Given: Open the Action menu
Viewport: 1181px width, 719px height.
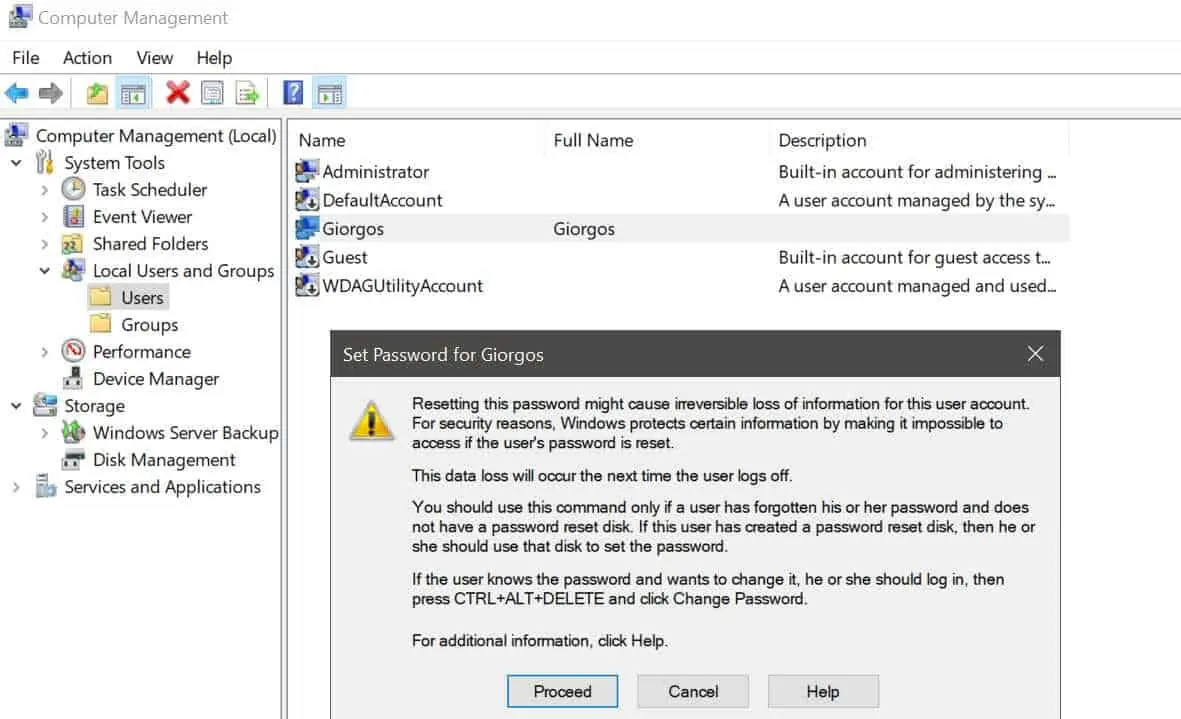Looking at the screenshot, I should (x=87, y=58).
